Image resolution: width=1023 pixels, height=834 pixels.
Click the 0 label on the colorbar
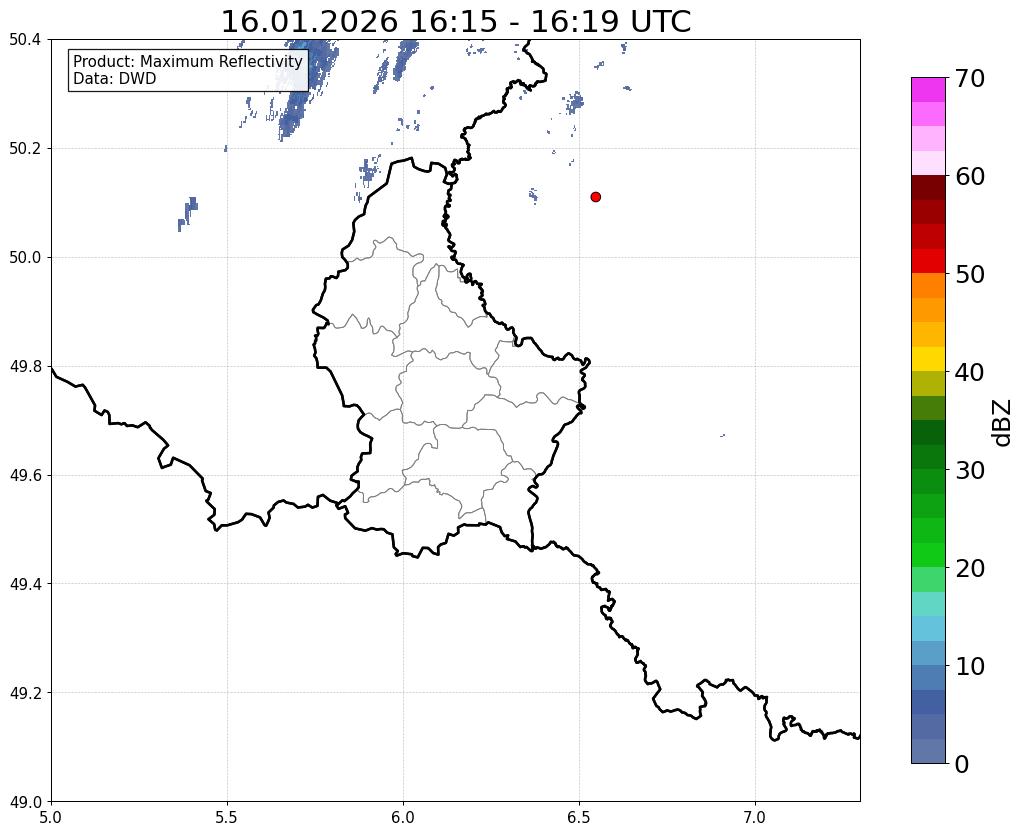tap(962, 764)
